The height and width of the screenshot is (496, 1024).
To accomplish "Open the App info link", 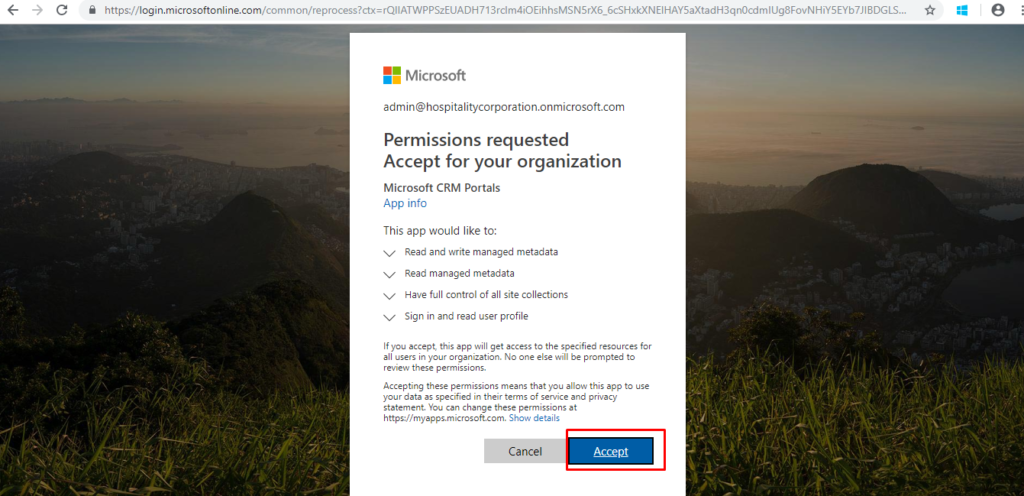I will coord(405,203).
